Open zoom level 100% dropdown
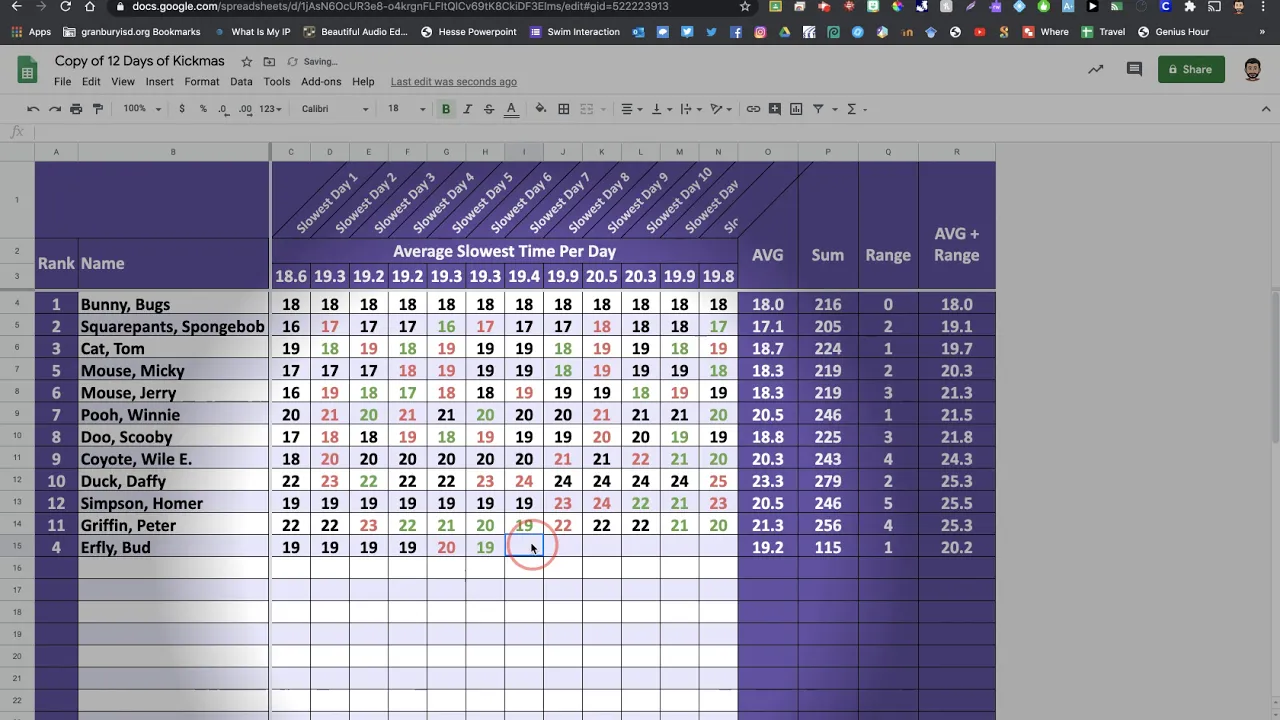 [x=141, y=109]
